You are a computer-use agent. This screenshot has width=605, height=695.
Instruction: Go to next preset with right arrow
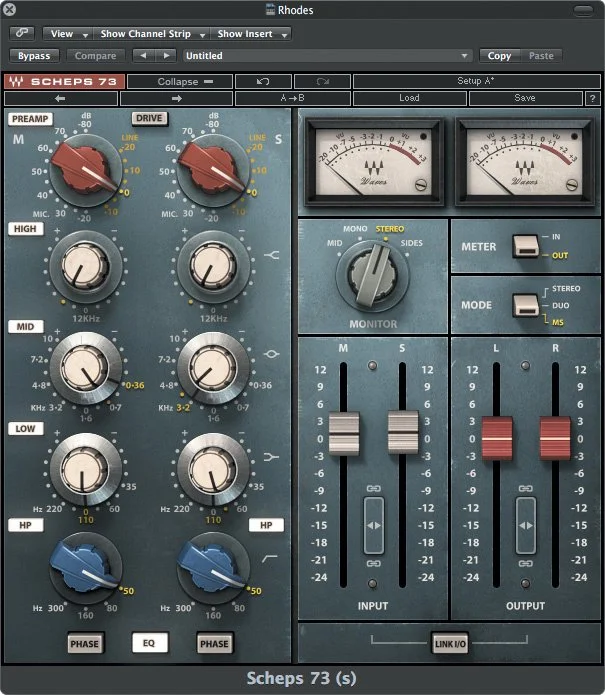[x=176, y=98]
